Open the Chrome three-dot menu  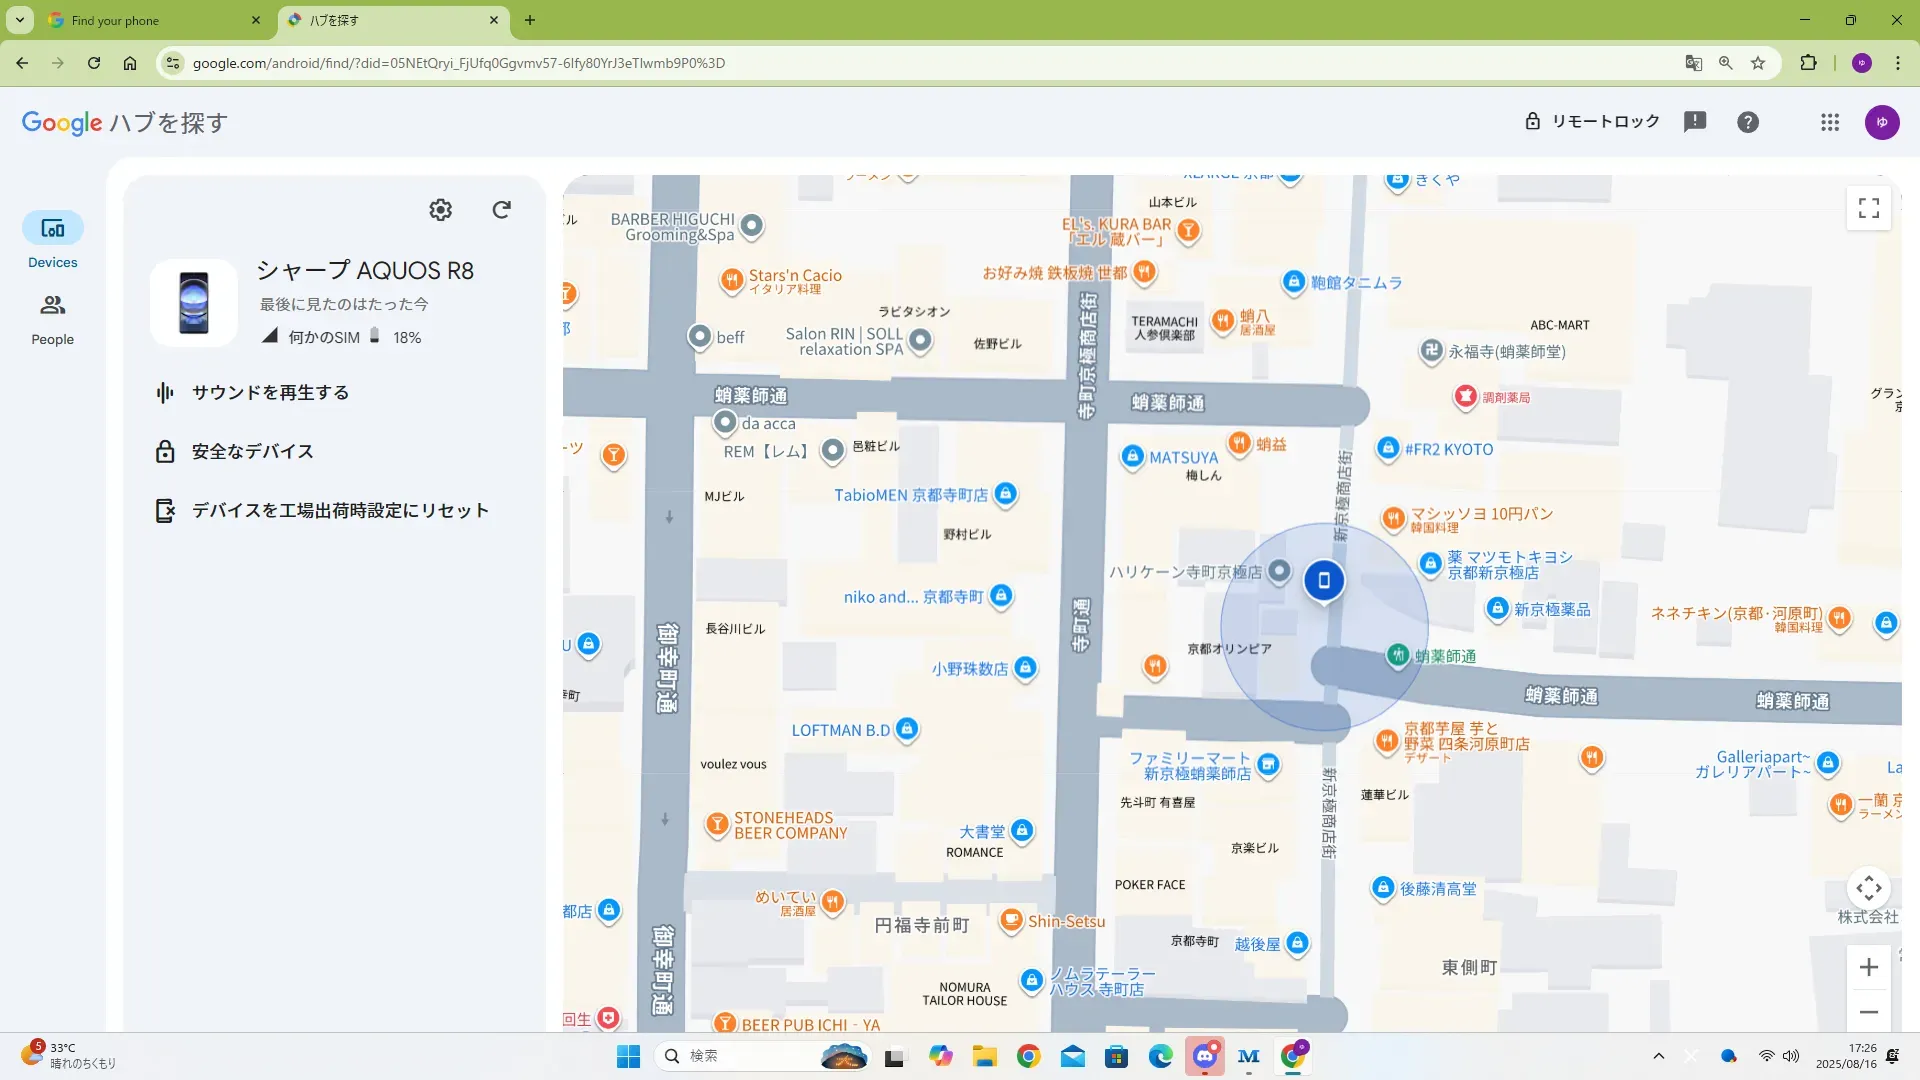(1898, 63)
